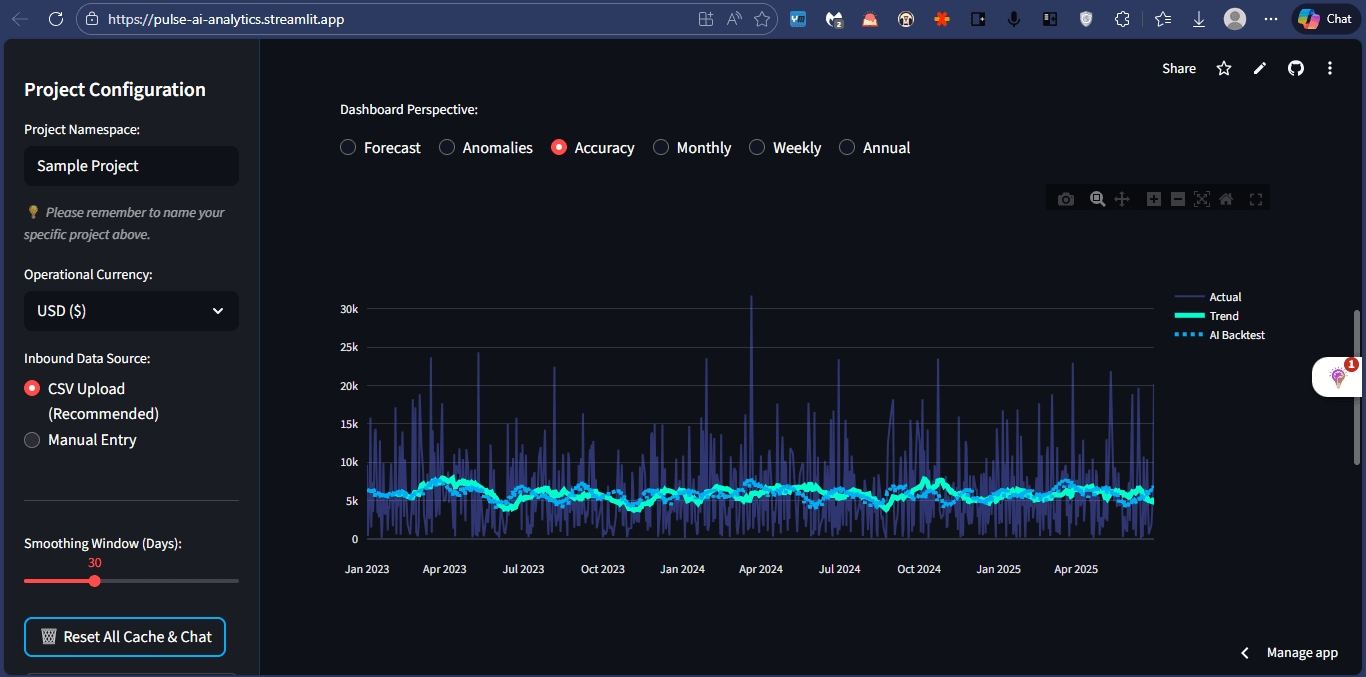Star this Streamlit app
The width and height of the screenshot is (1366, 677).
click(x=1224, y=68)
